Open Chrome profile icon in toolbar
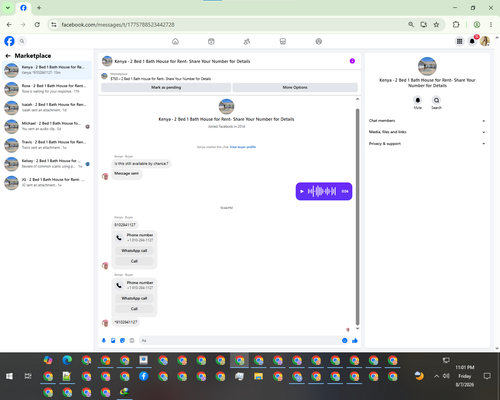500x400 pixels. coord(477,24)
